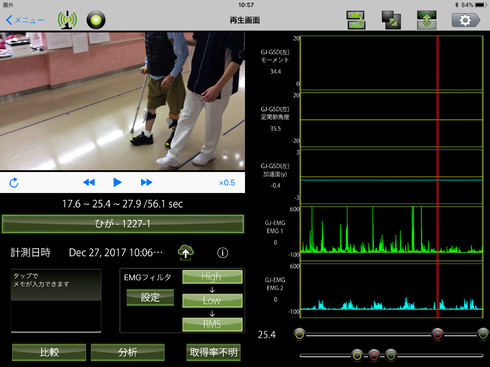Select the green handle on lower range slider
The width and height of the screenshot is (490, 367).
391,355
